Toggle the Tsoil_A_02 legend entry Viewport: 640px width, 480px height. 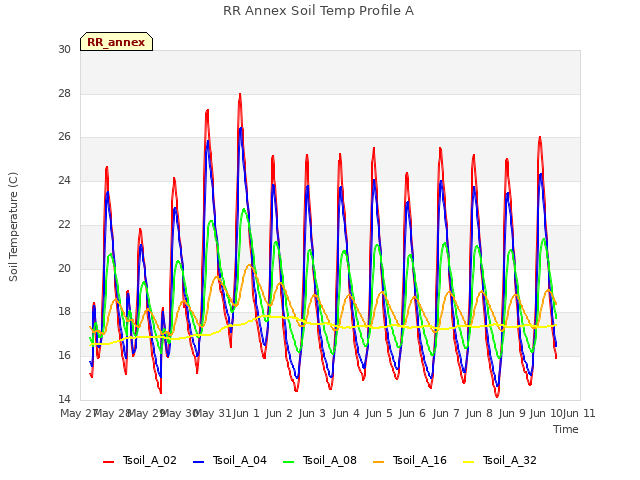pos(140,460)
